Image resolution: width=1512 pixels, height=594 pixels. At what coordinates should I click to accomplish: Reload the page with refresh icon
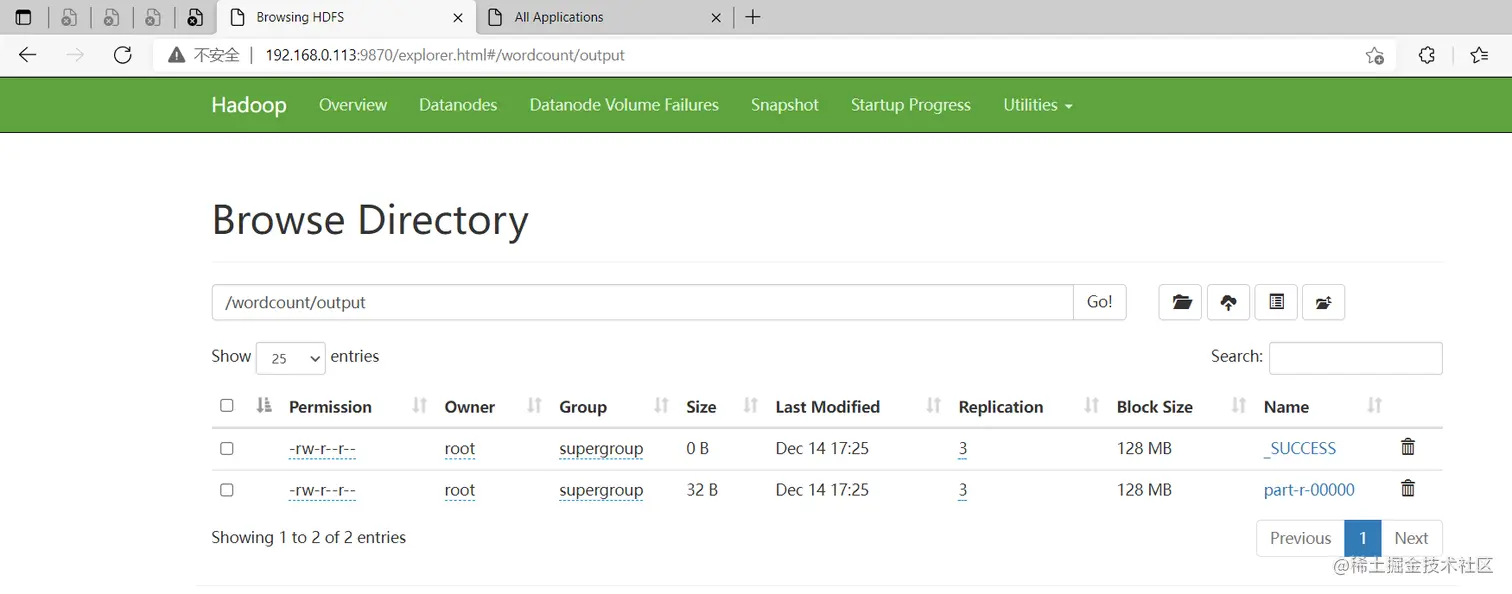tap(122, 55)
